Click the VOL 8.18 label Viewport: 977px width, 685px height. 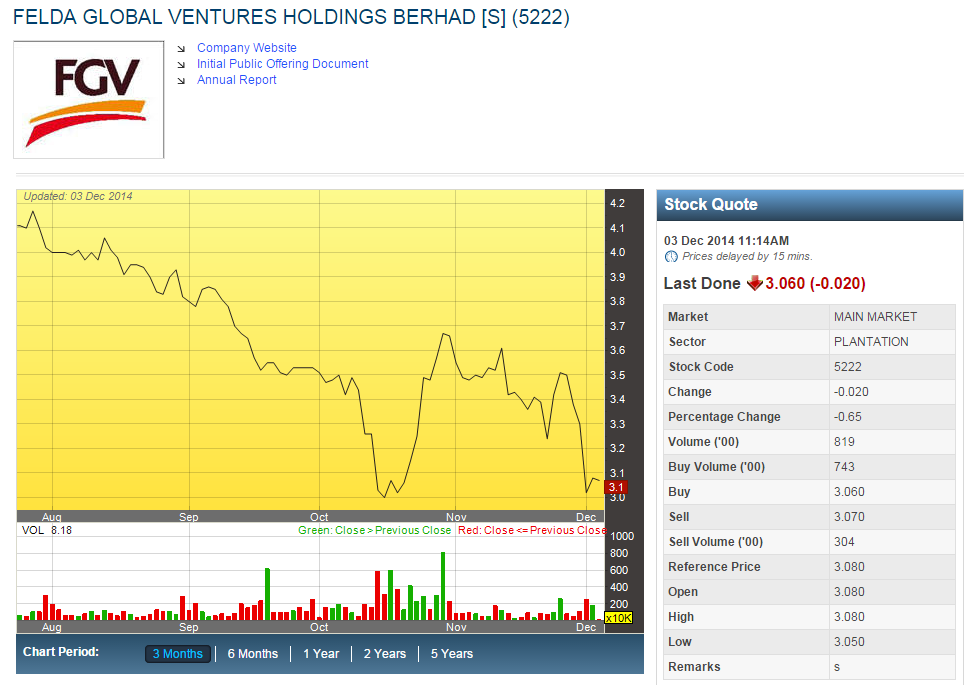coord(47,530)
